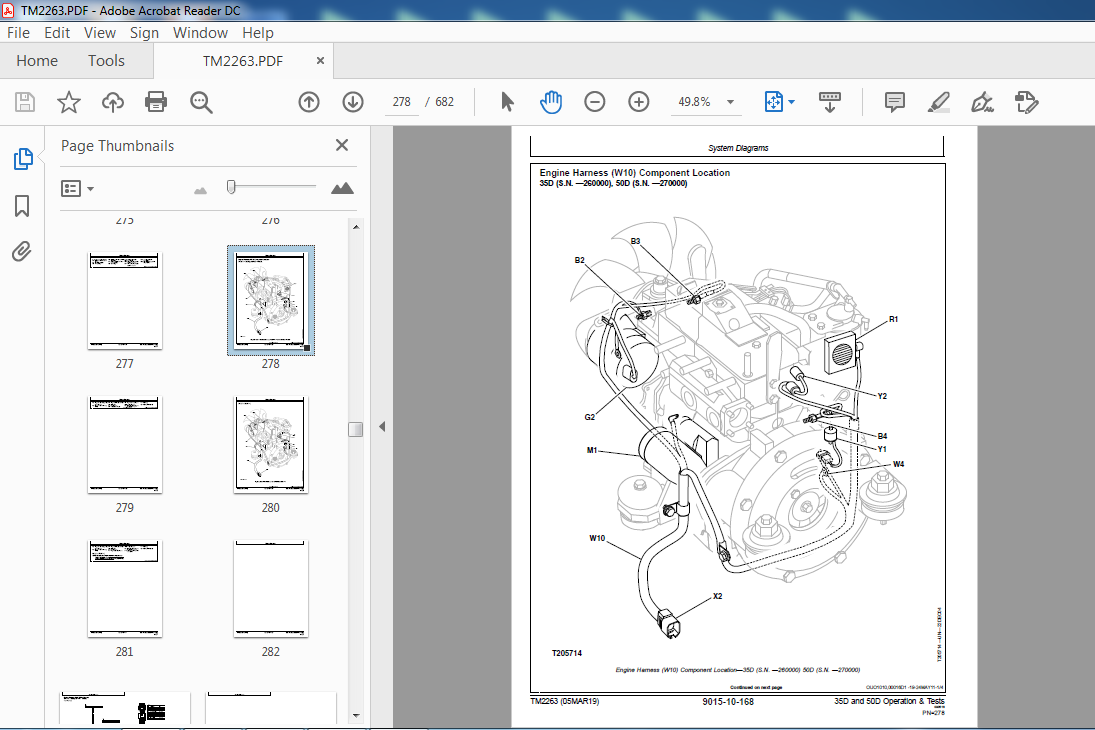Enable scrolling mode icon
Screen dimensions: 1095x730
830,102
